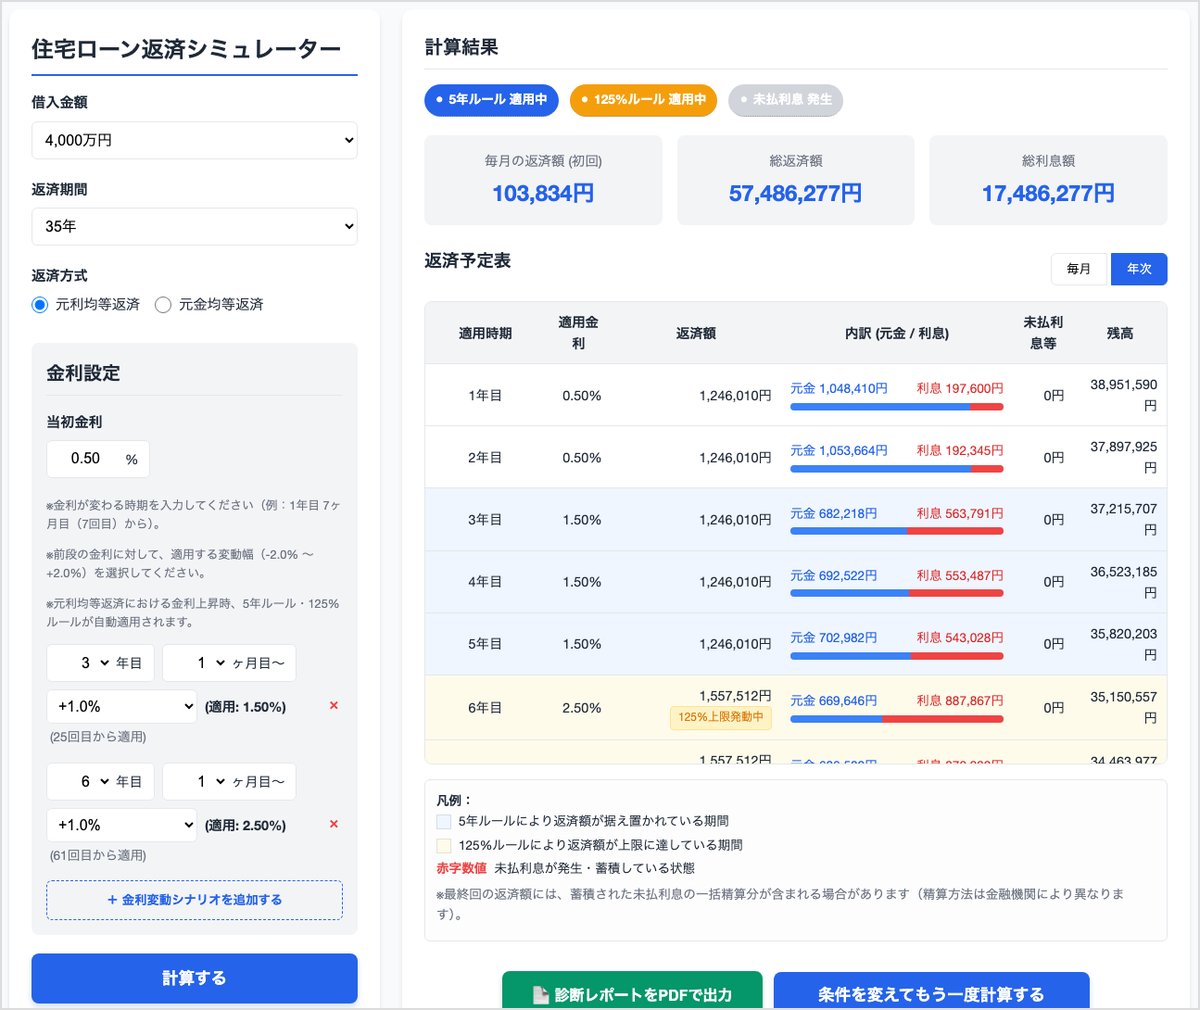The height and width of the screenshot is (1010, 1200).
Task: Switch schedule view to 毎月
Action: click(x=1080, y=269)
